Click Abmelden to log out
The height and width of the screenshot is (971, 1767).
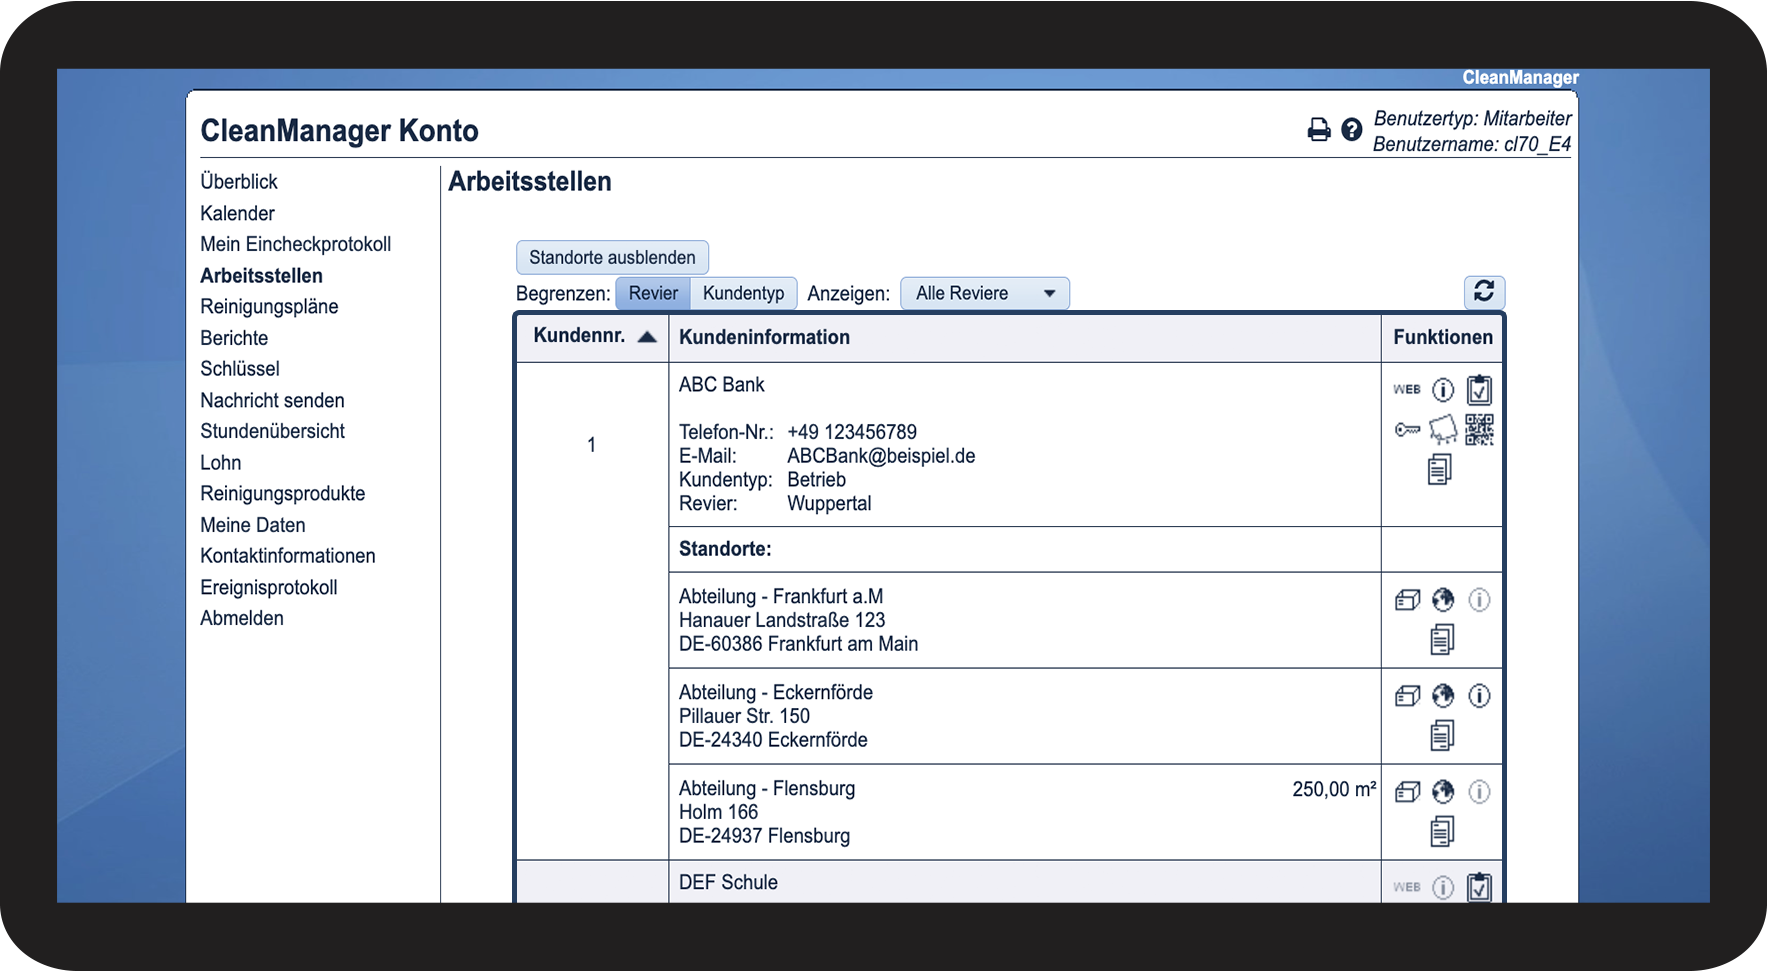click(242, 618)
